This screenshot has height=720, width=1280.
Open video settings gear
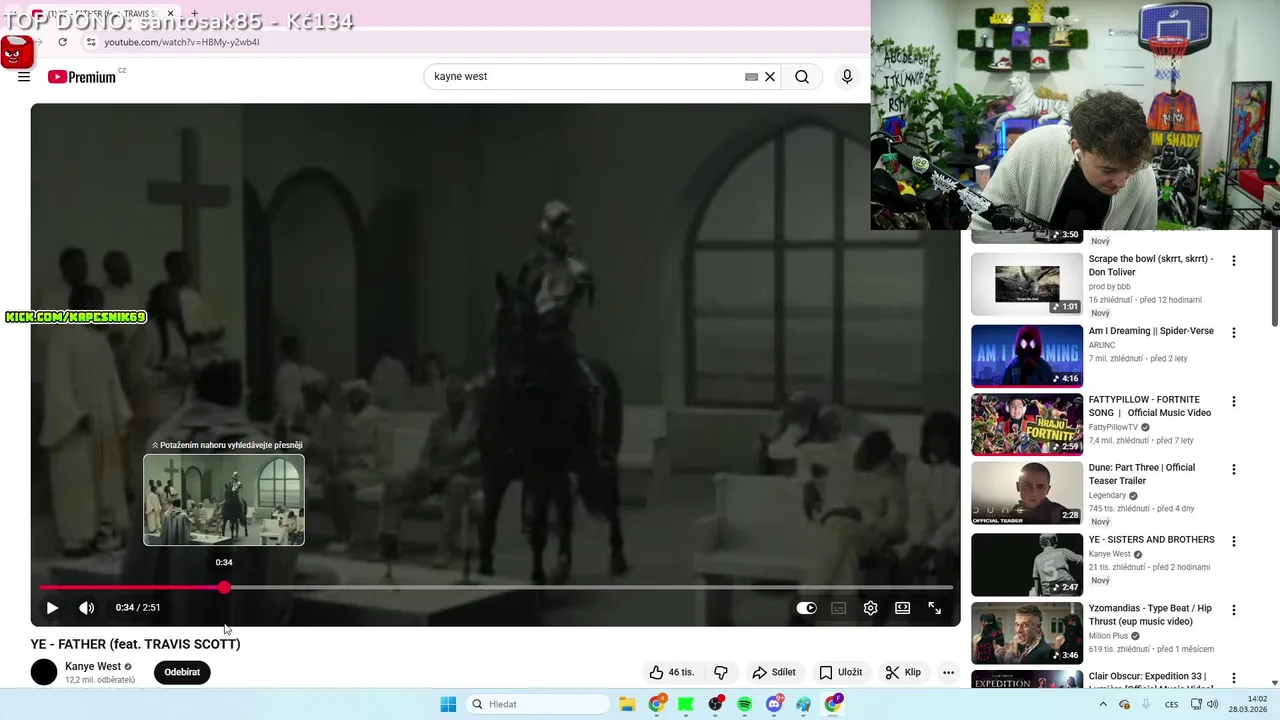[x=871, y=608]
